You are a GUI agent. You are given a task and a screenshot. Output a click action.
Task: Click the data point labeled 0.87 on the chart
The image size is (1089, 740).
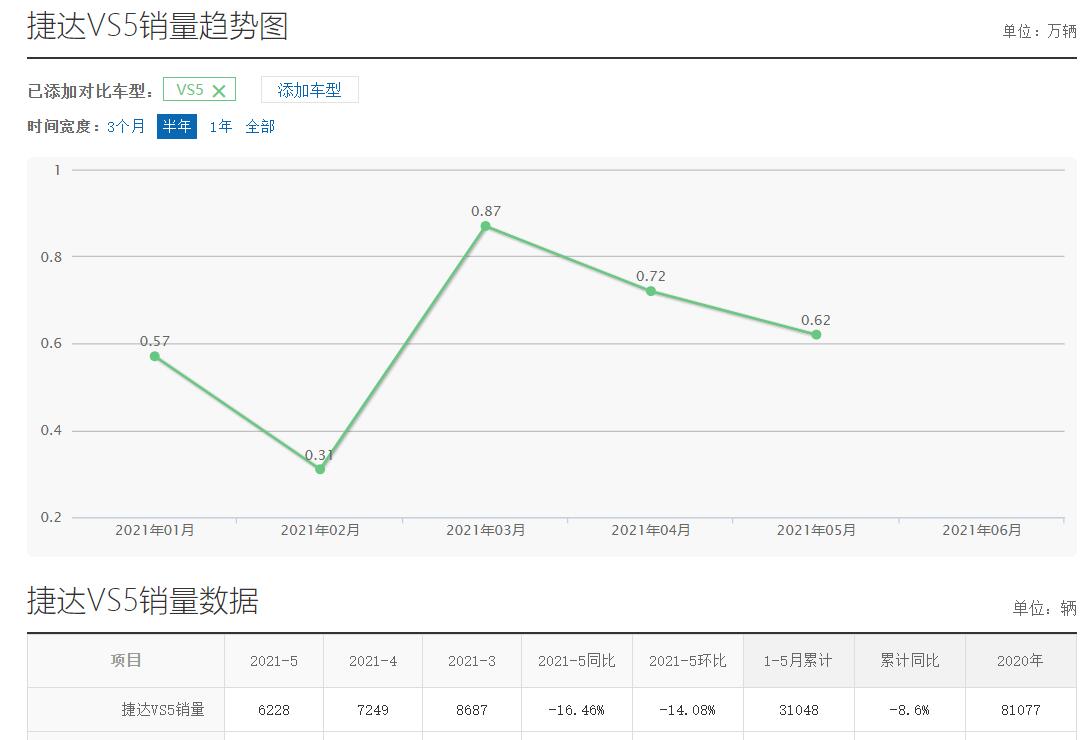click(x=485, y=228)
